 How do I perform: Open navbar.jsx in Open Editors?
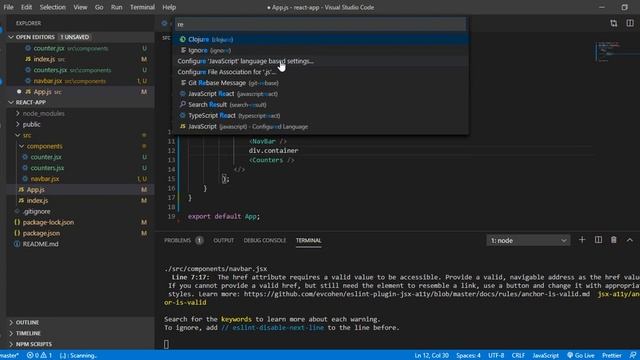click(80, 81)
